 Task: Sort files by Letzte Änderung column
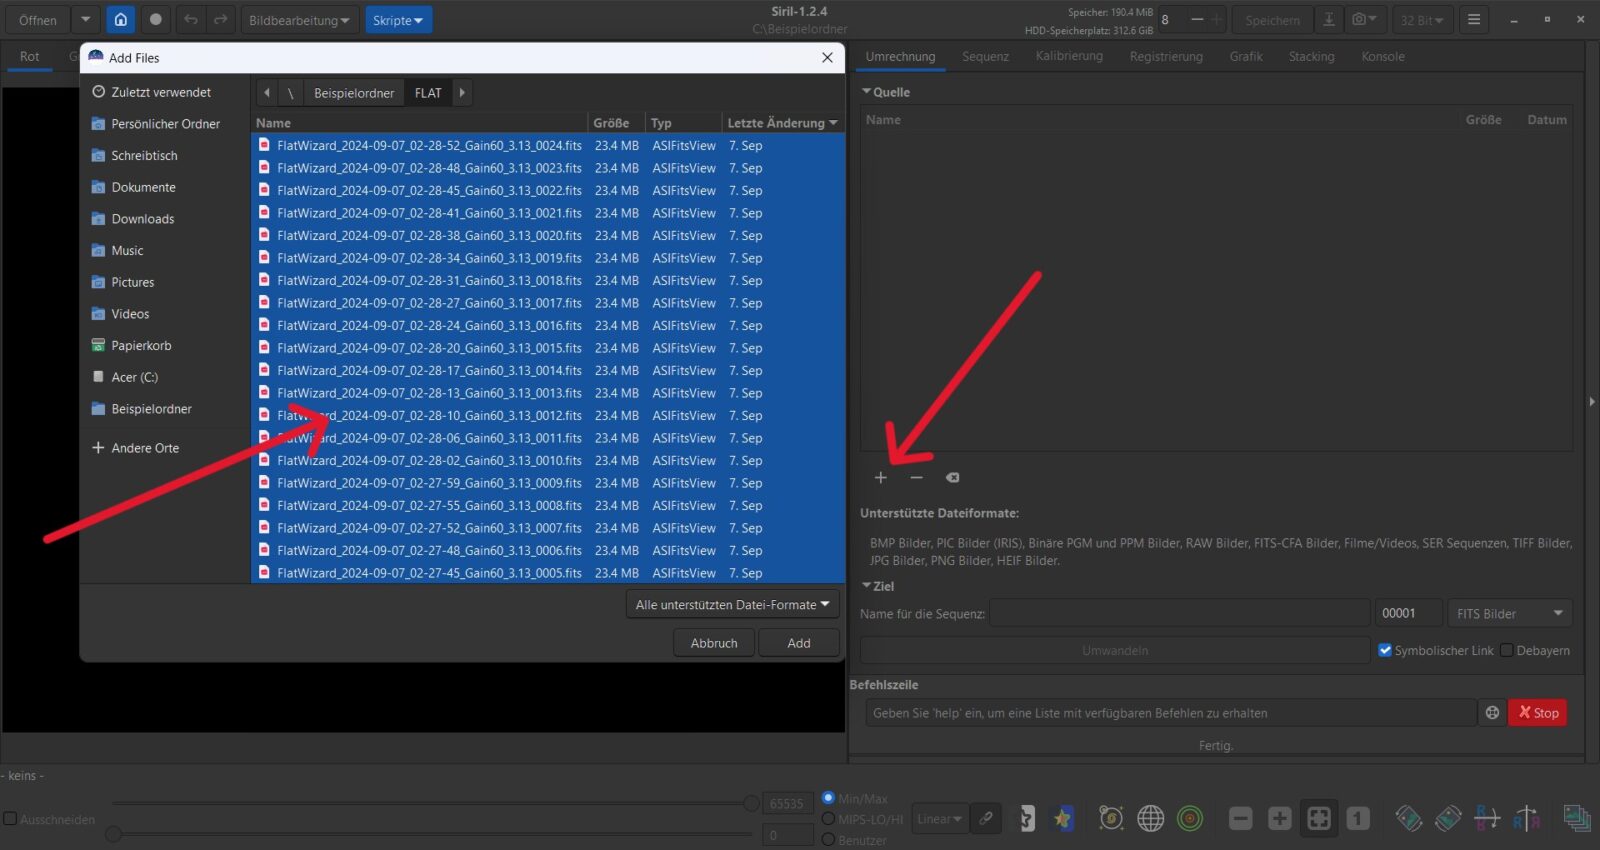tap(782, 123)
